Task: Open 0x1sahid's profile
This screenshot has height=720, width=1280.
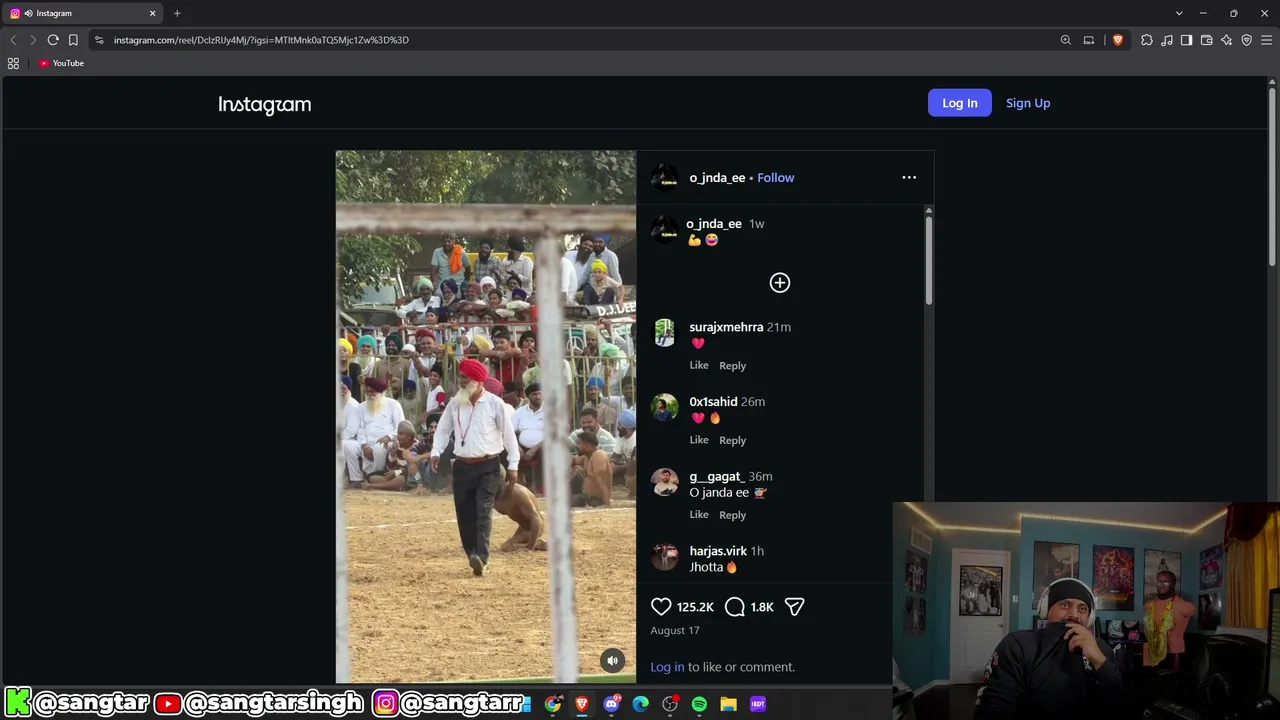Action: [713, 402]
